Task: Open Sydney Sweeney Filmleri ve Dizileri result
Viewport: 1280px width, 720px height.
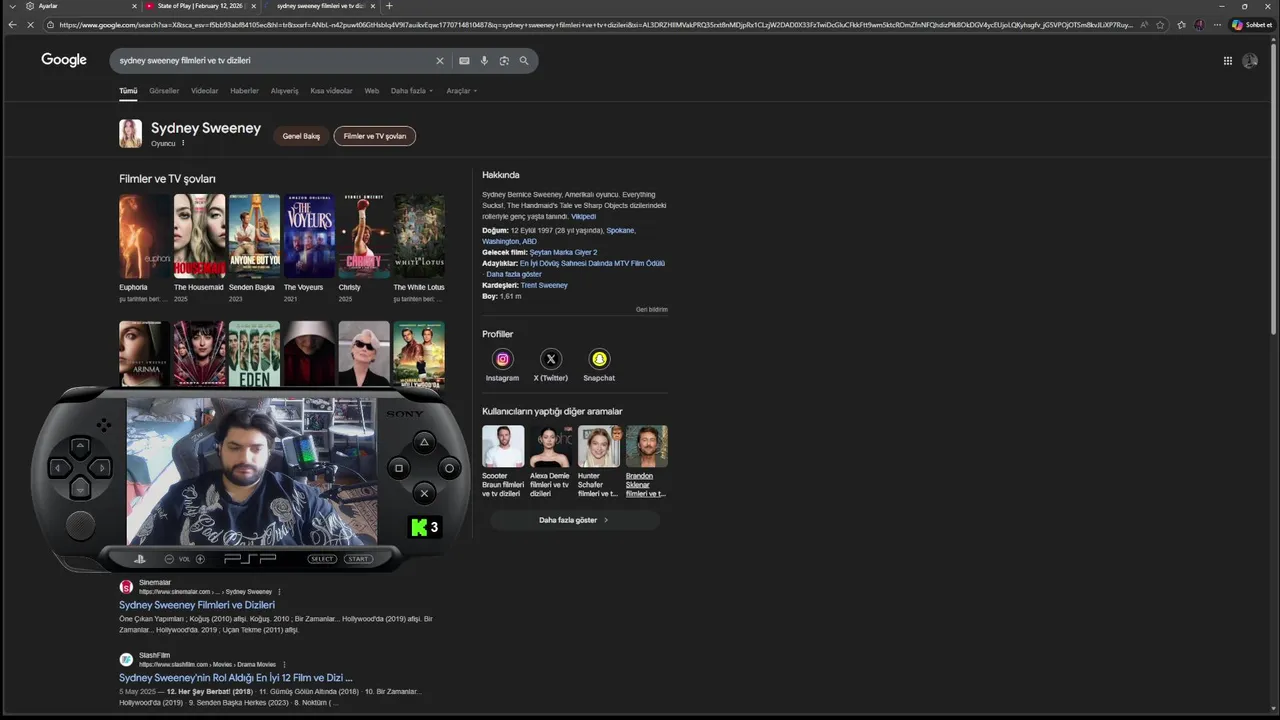Action: click(197, 605)
